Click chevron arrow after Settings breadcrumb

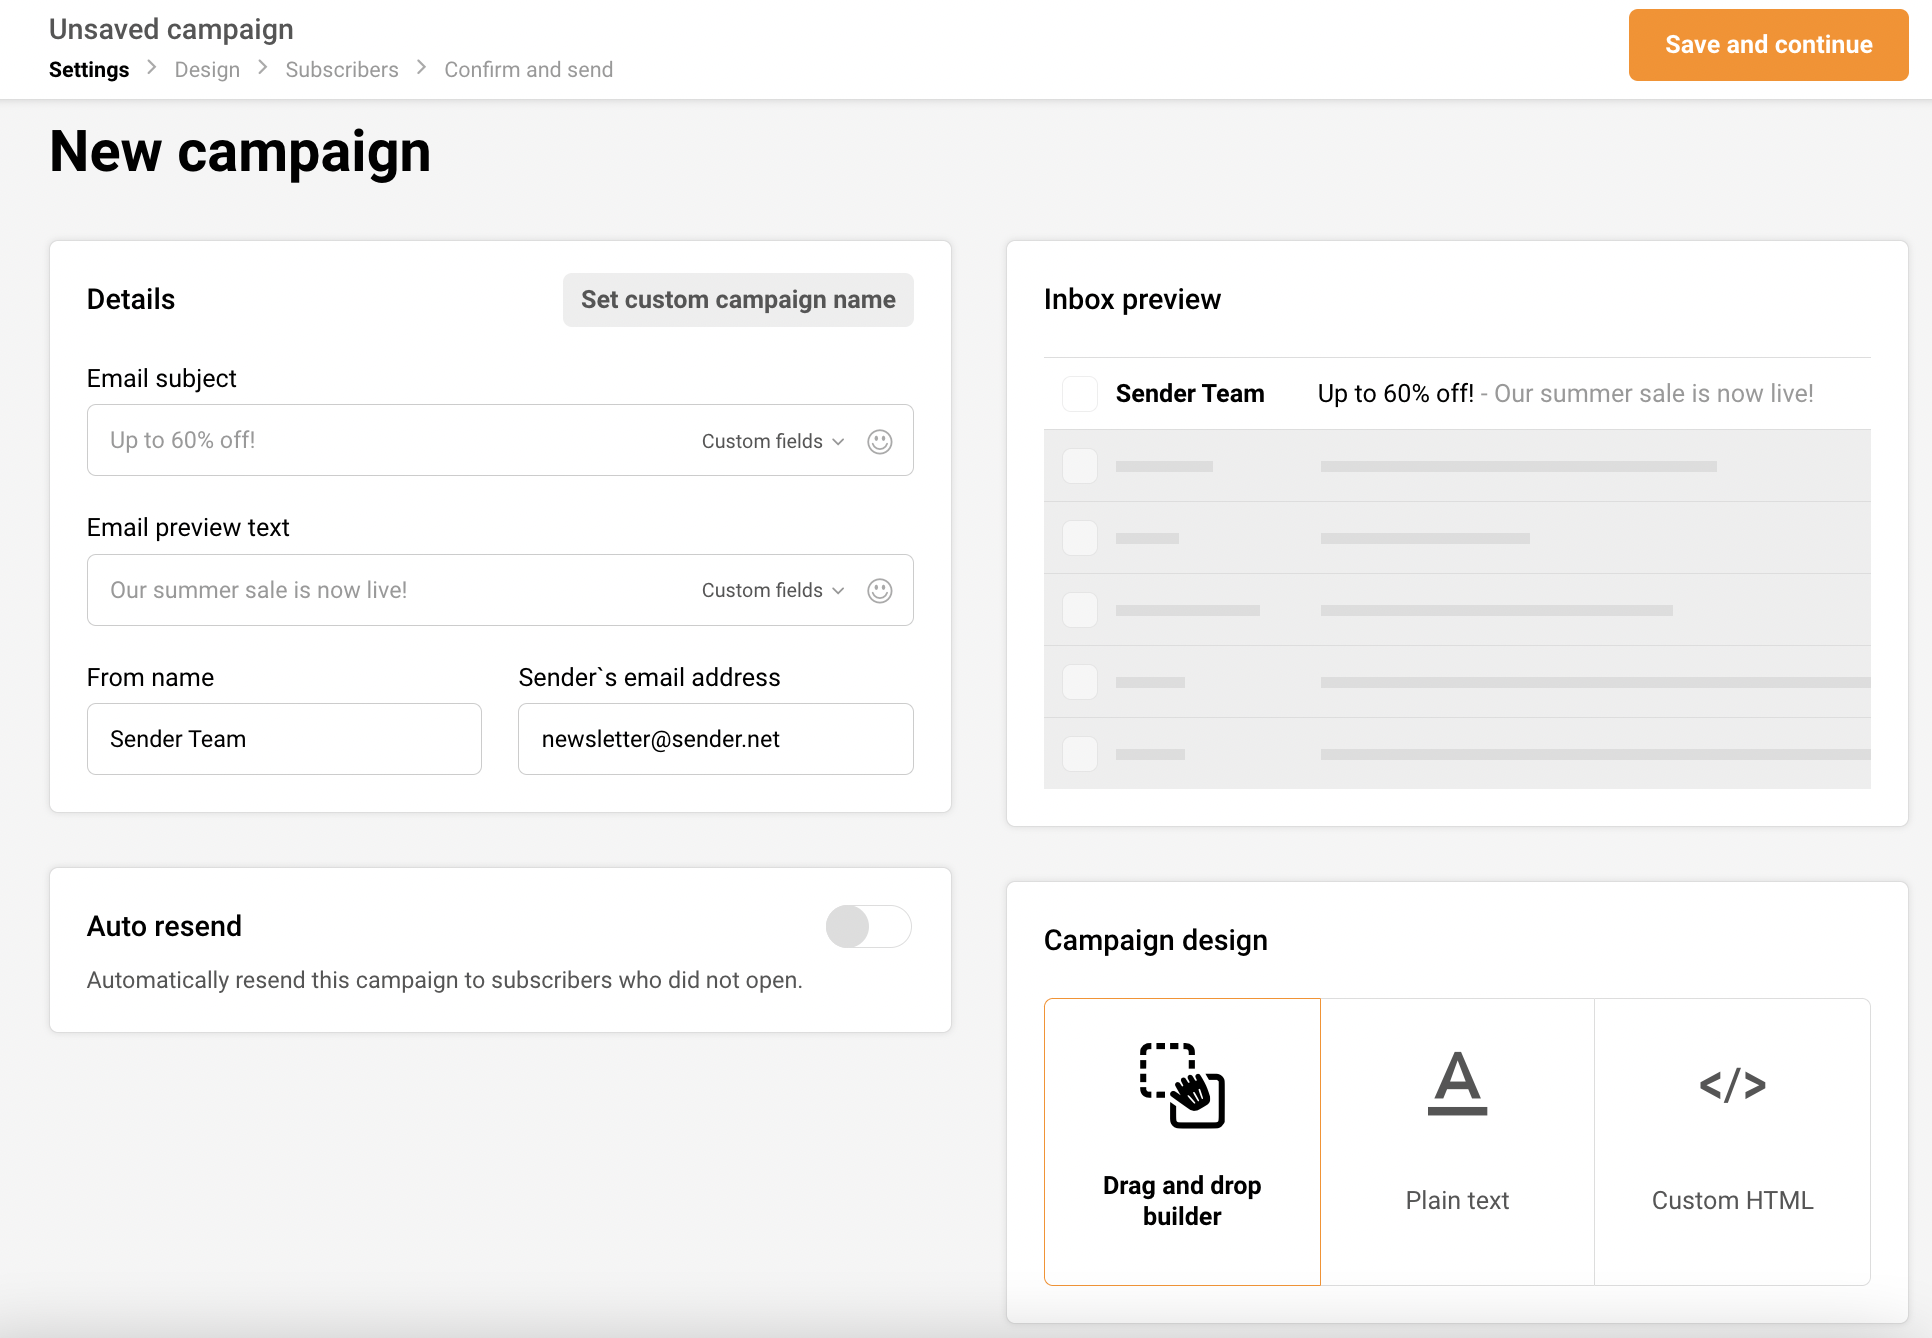pyautogui.click(x=152, y=67)
